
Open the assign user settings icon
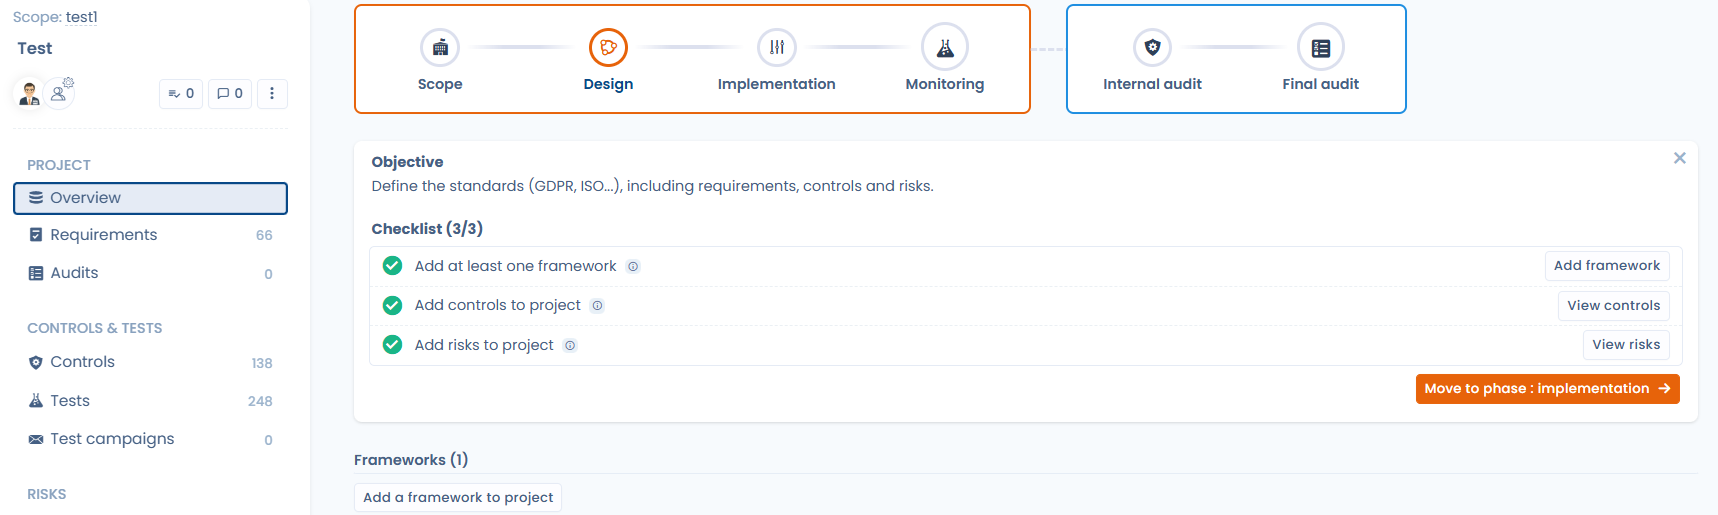(x=61, y=92)
